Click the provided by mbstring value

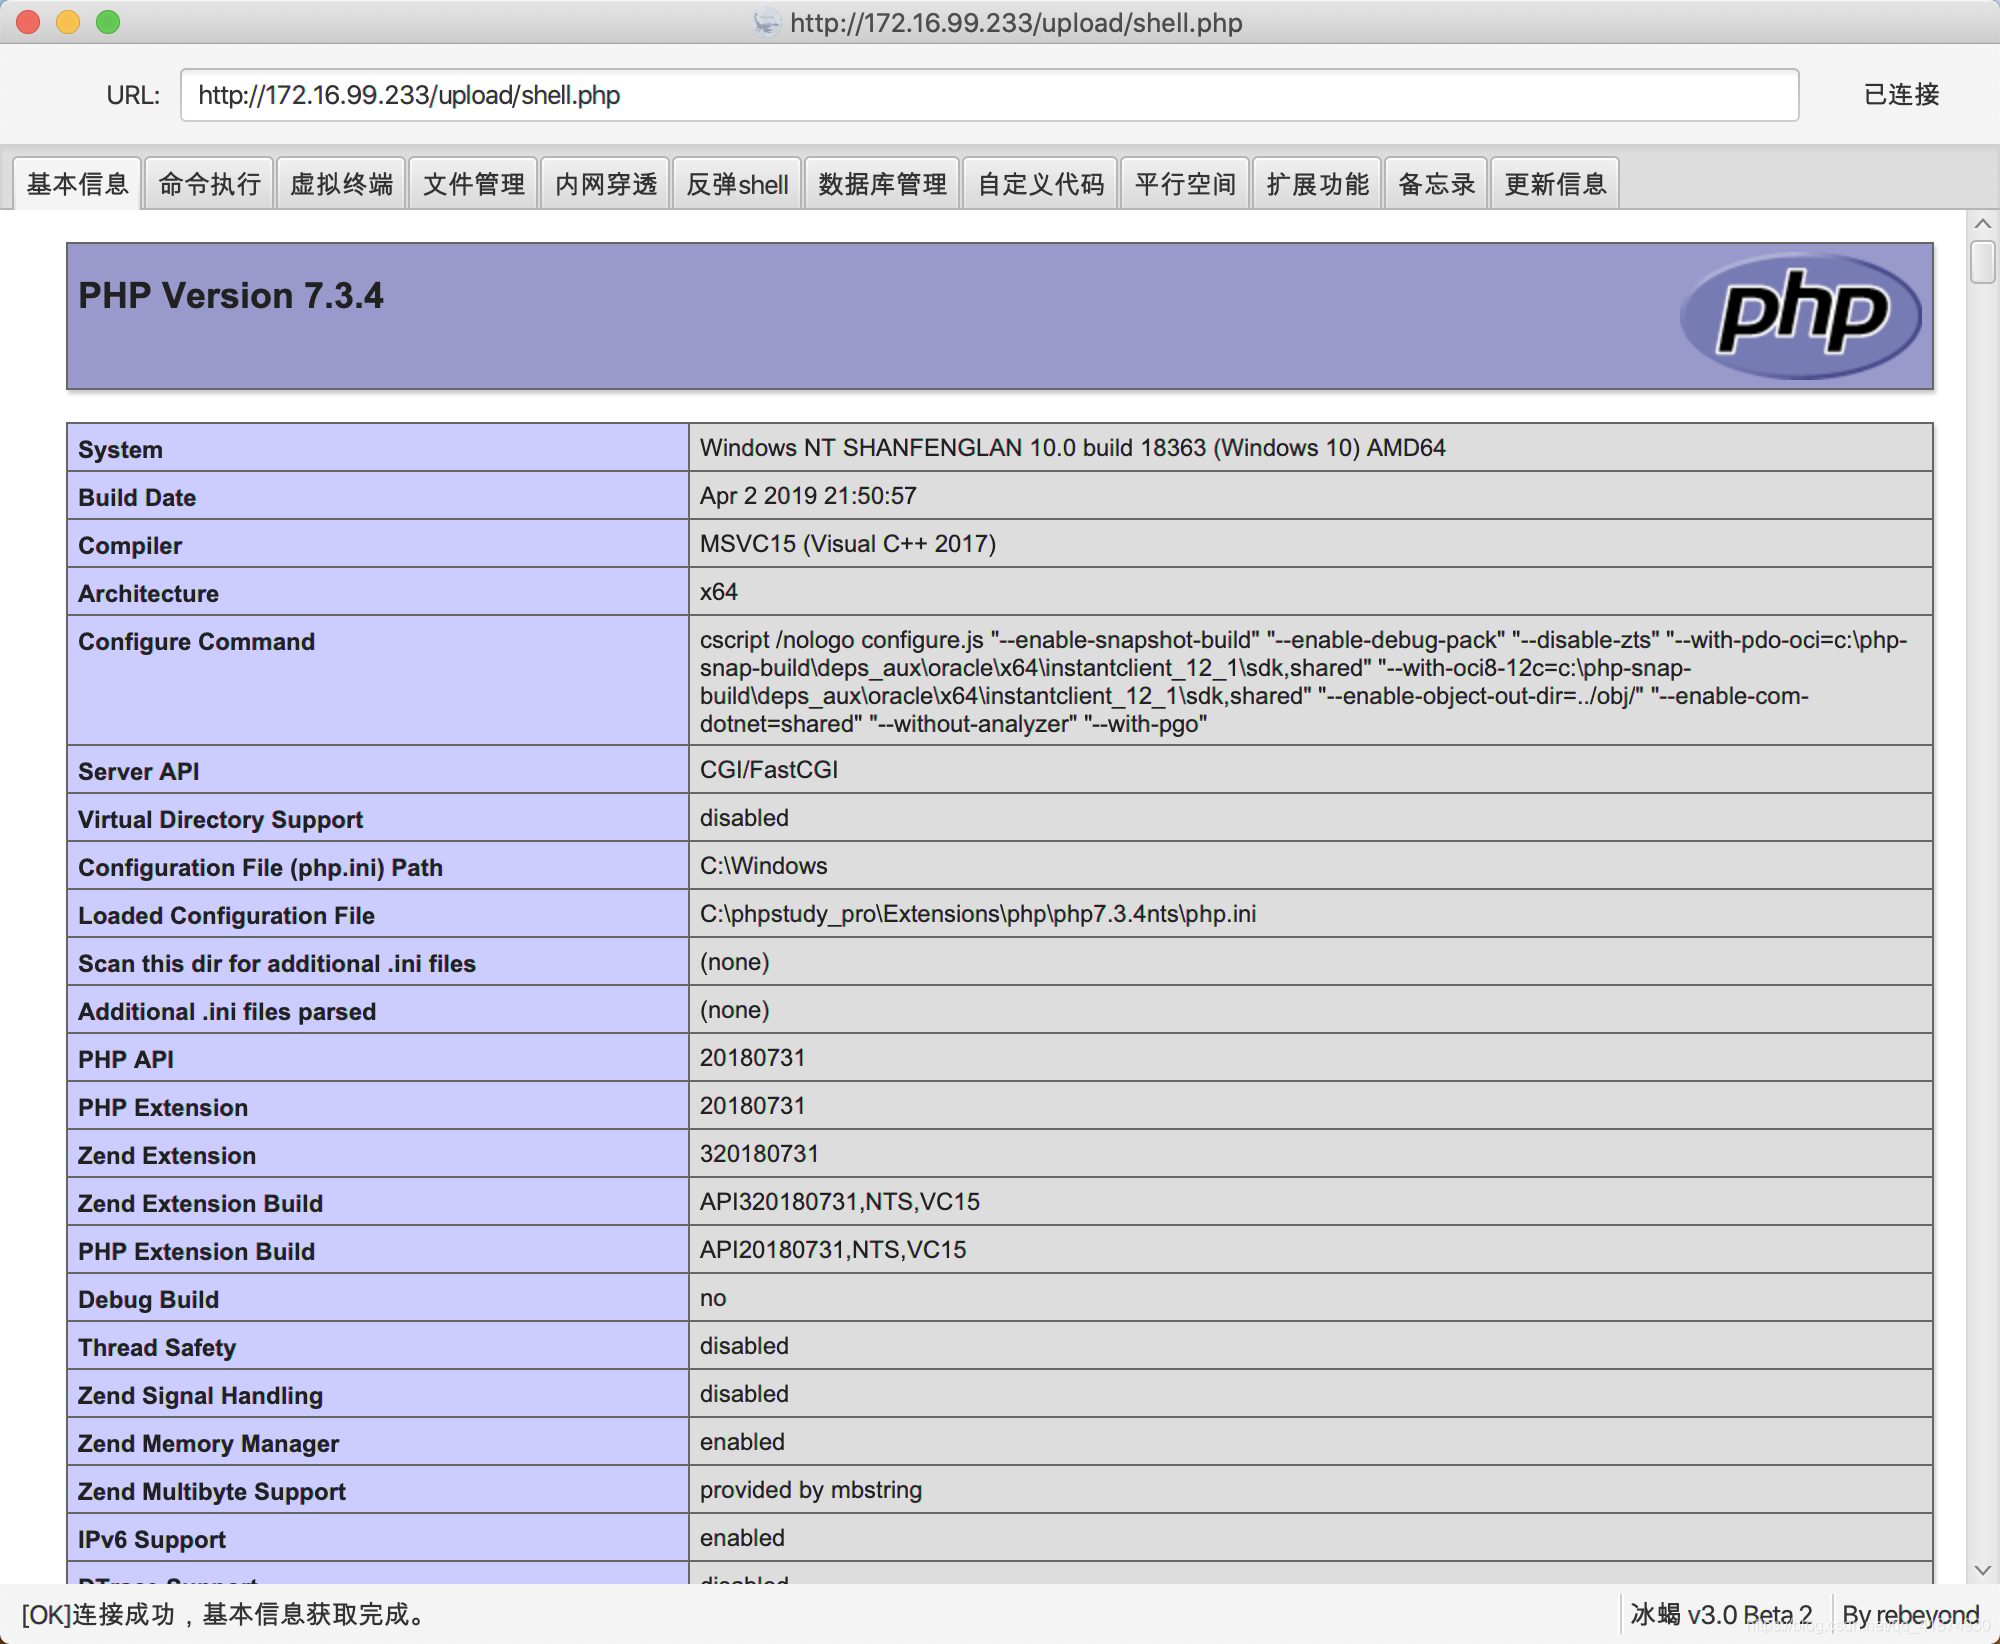tap(811, 1490)
